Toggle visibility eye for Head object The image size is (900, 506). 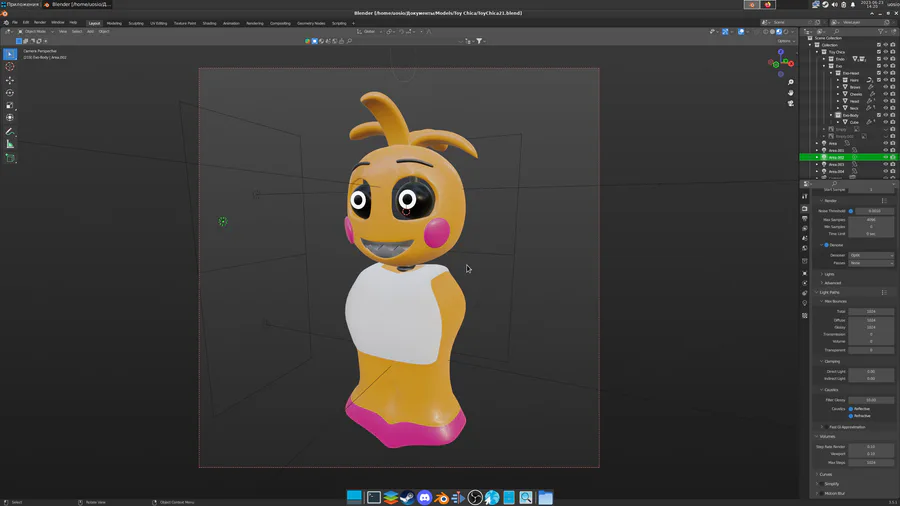point(886,101)
